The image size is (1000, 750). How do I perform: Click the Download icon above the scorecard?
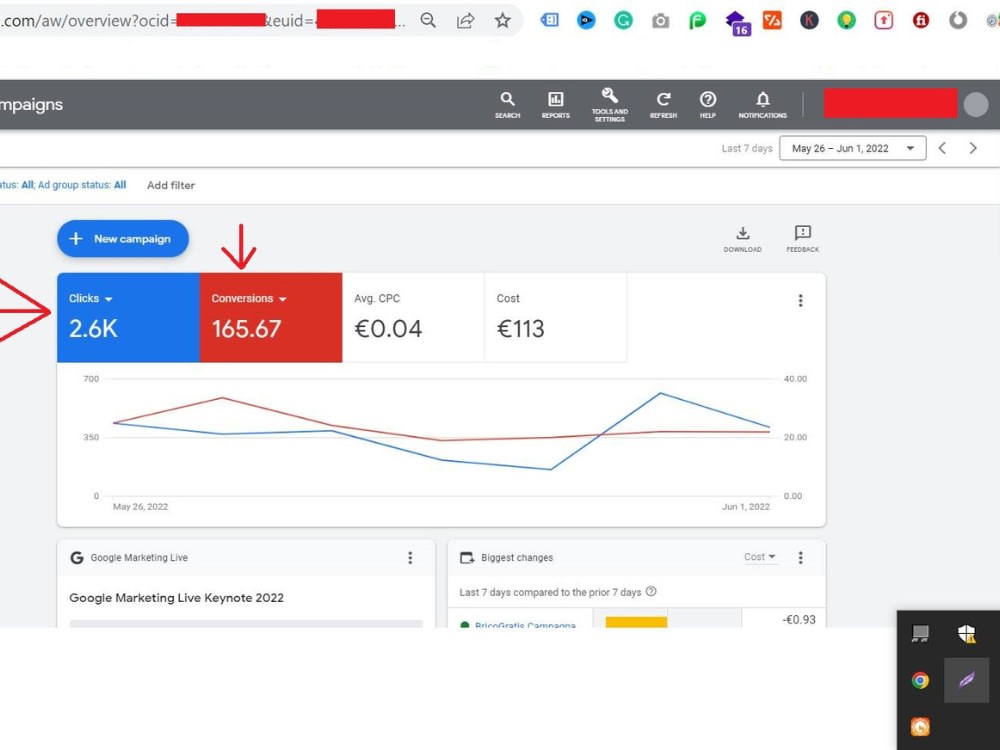click(x=742, y=239)
